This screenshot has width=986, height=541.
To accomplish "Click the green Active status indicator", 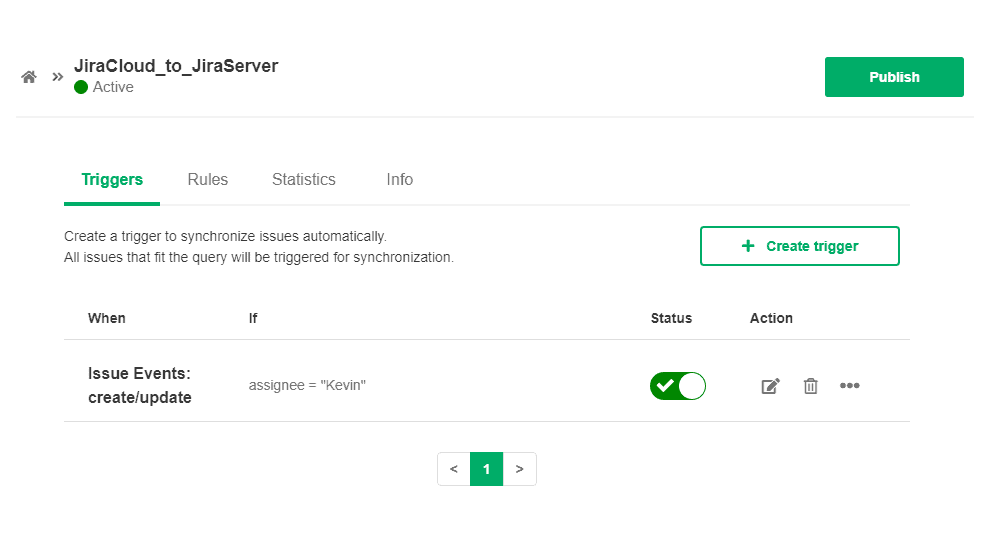I will coord(80,87).
